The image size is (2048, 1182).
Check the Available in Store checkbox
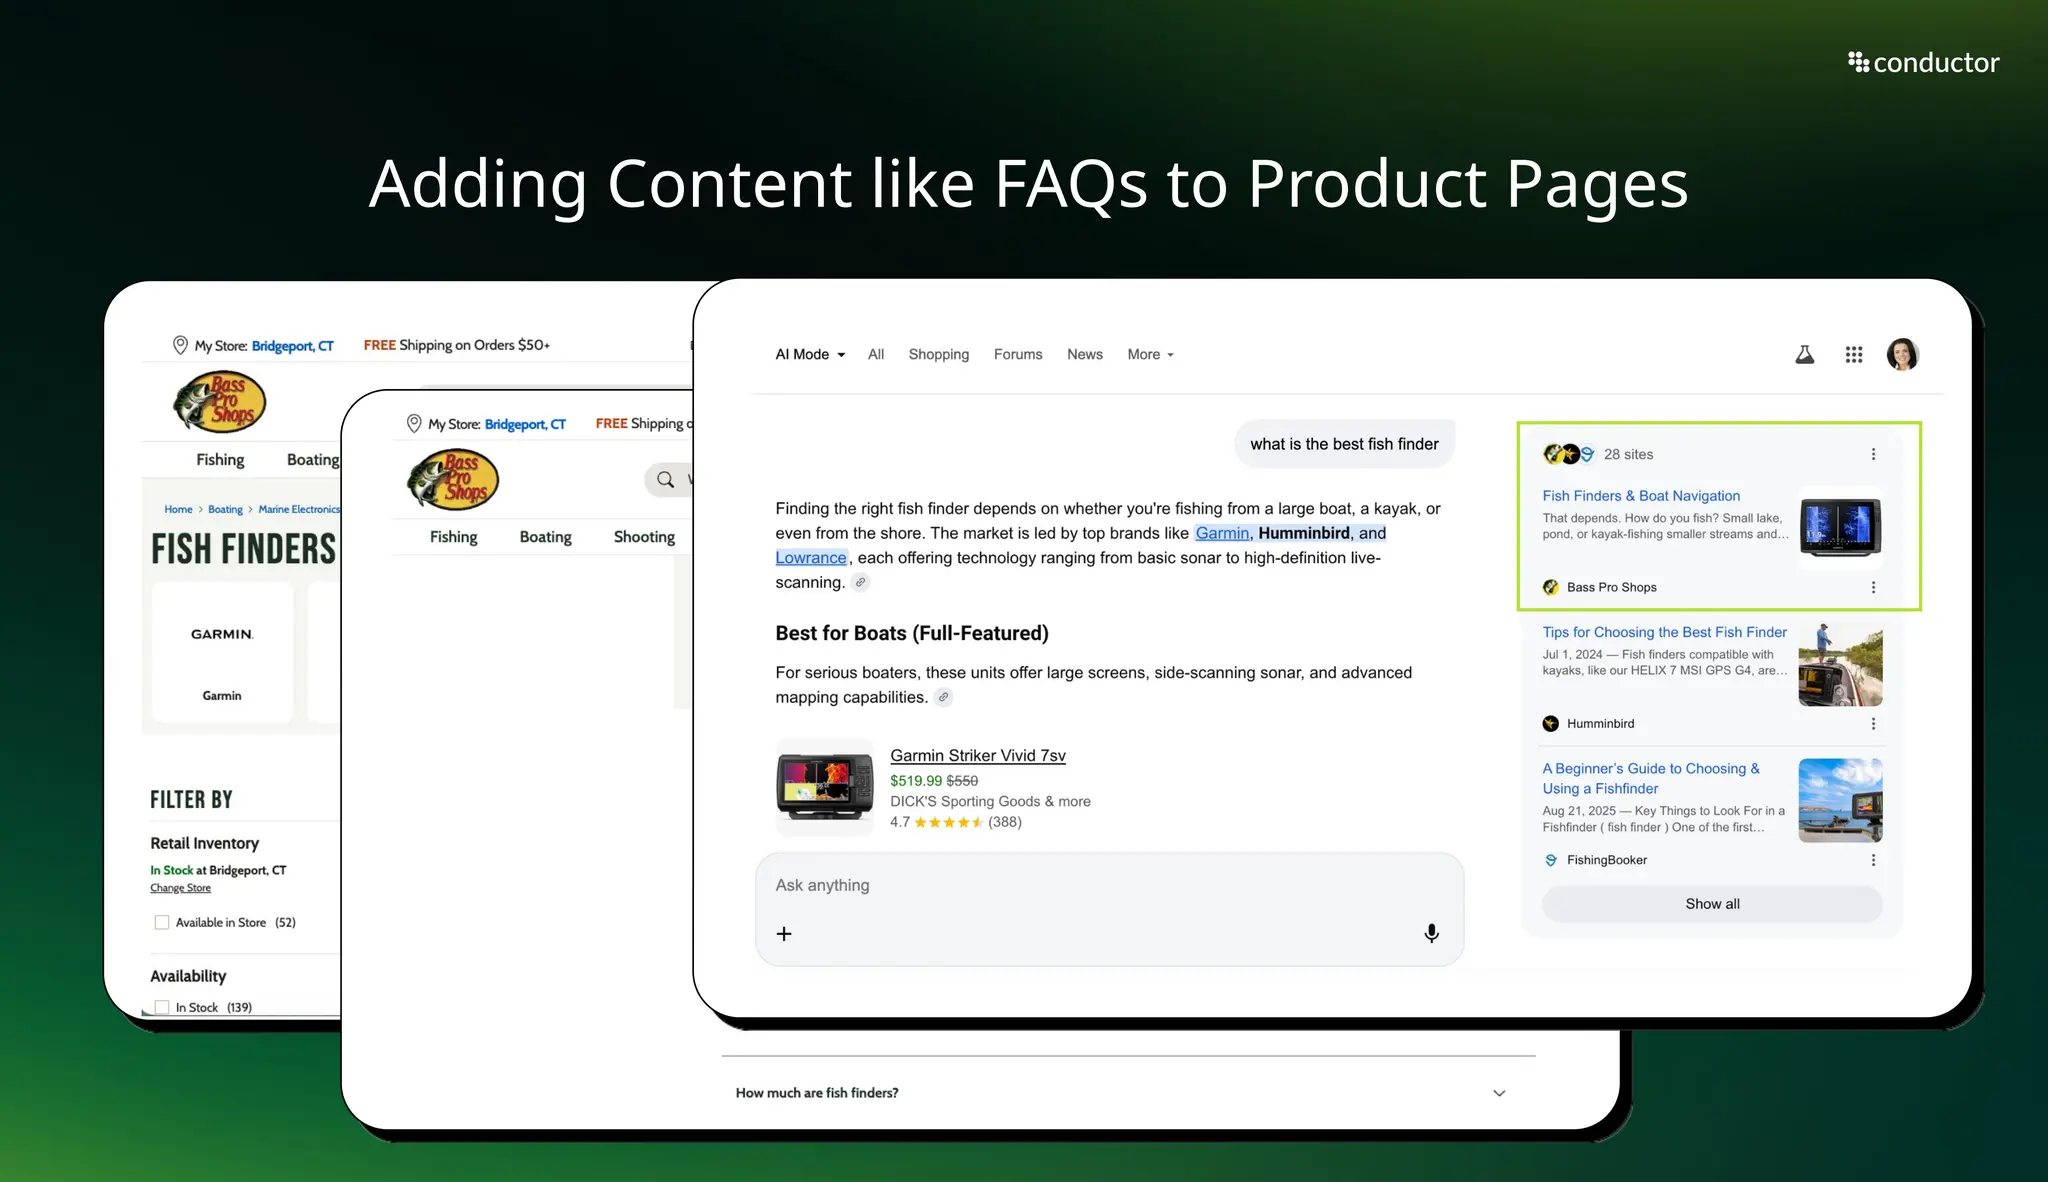161,922
